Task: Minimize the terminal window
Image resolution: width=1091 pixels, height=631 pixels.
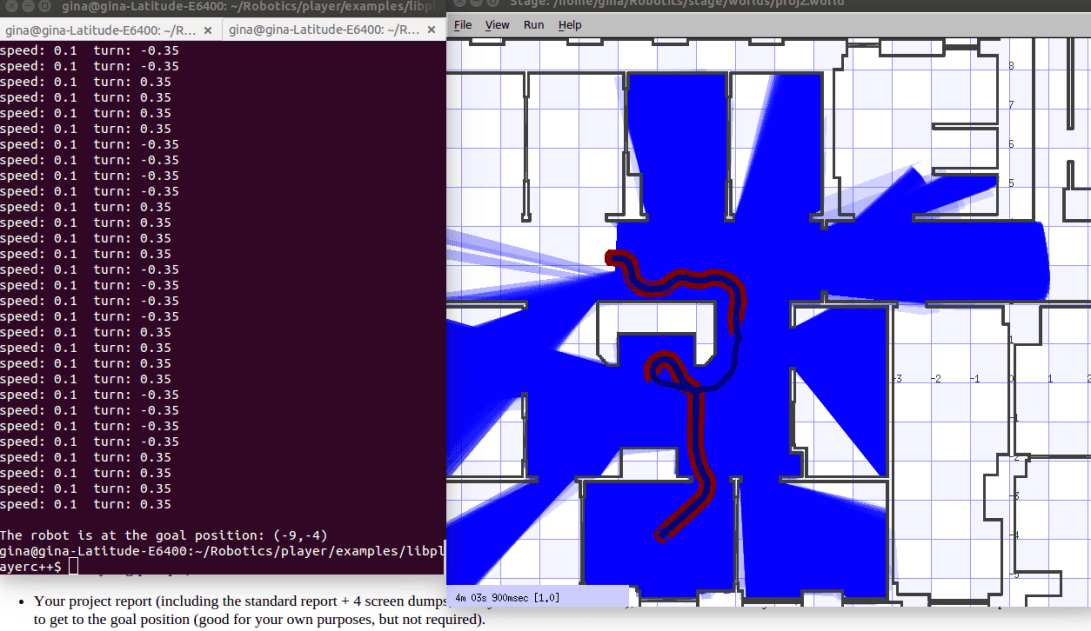Action: (x=27, y=7)
